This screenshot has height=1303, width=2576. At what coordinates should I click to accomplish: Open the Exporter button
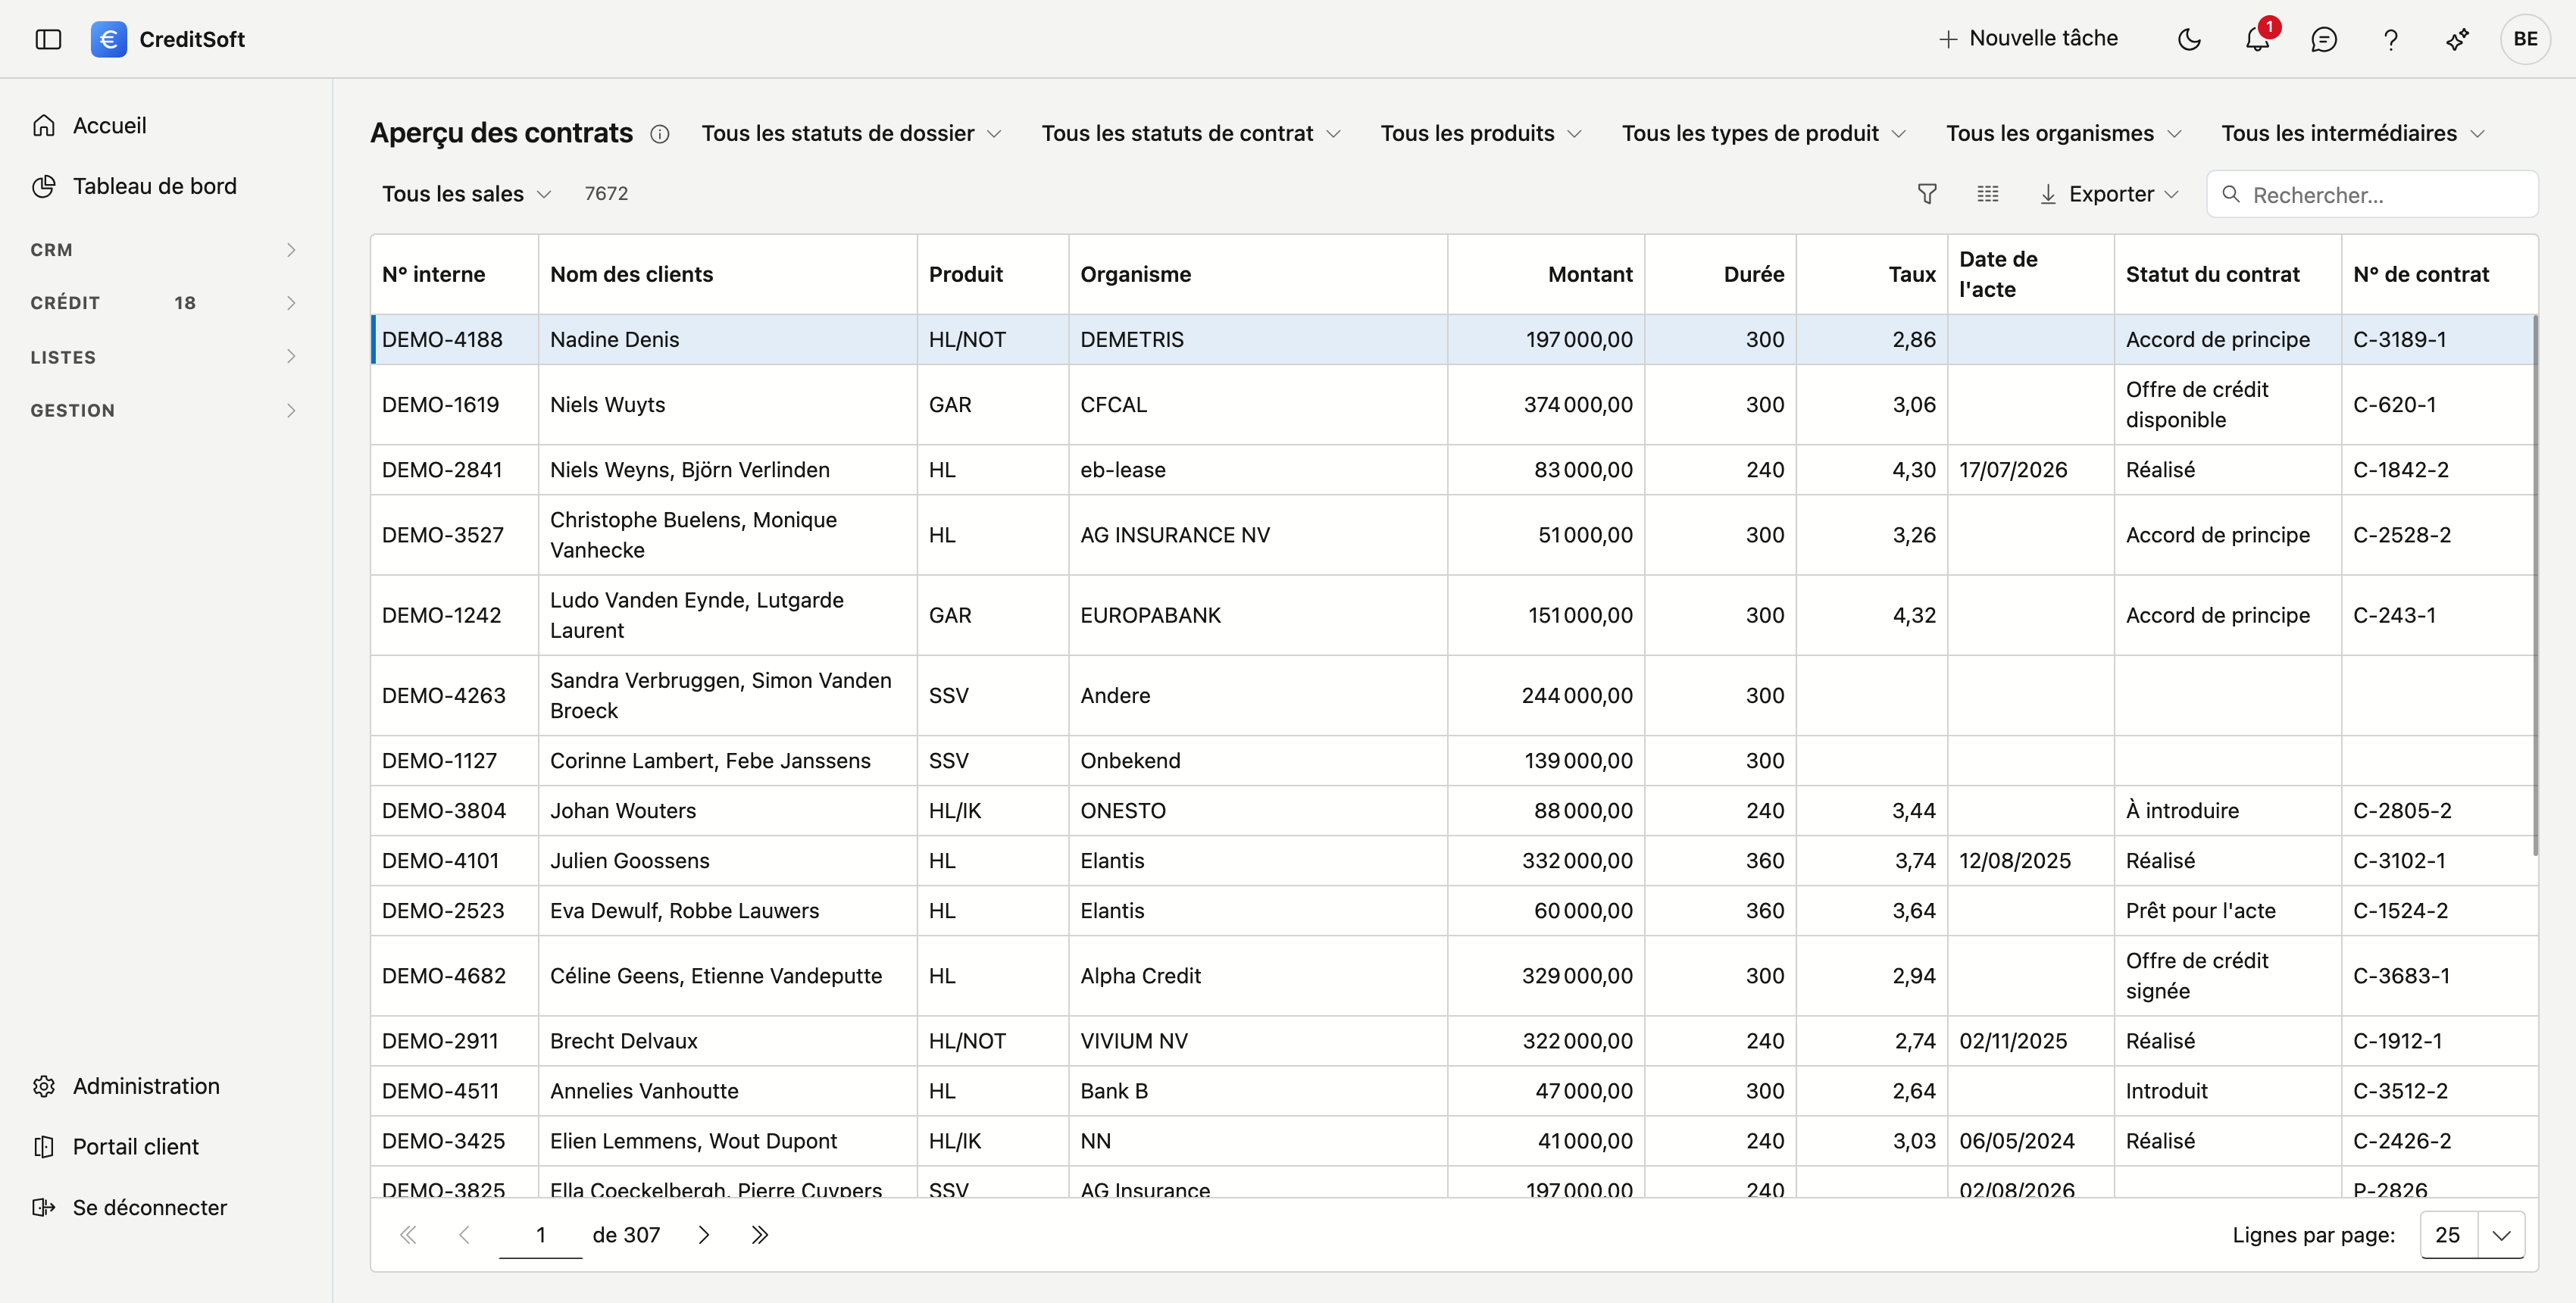(2108, 194)
